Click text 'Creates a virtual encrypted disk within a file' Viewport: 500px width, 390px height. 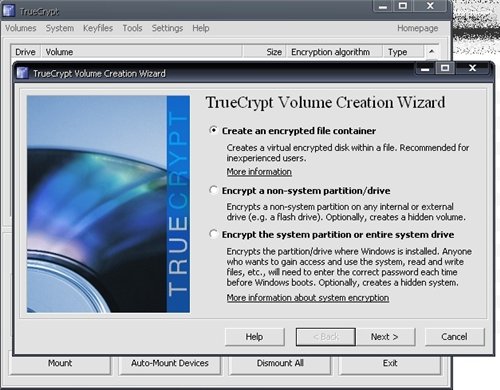(312, 148)
